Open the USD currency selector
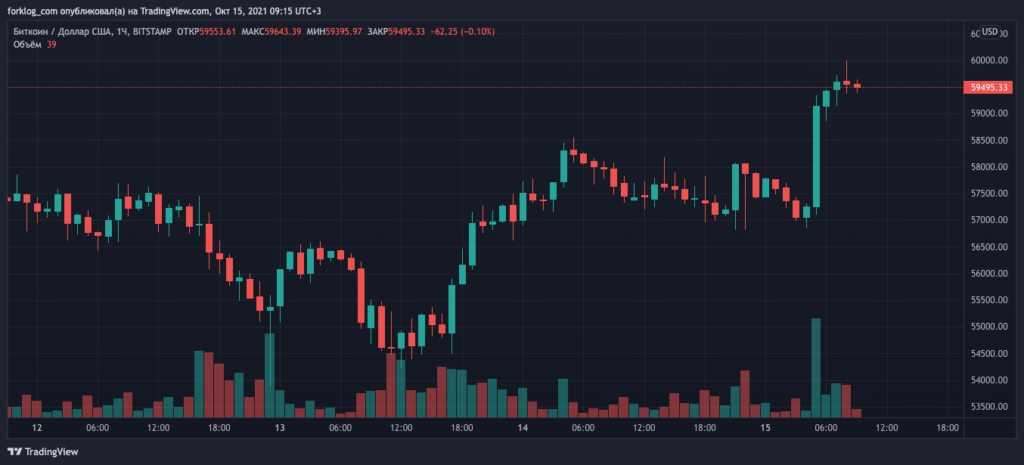 click(x=990, y=32)
